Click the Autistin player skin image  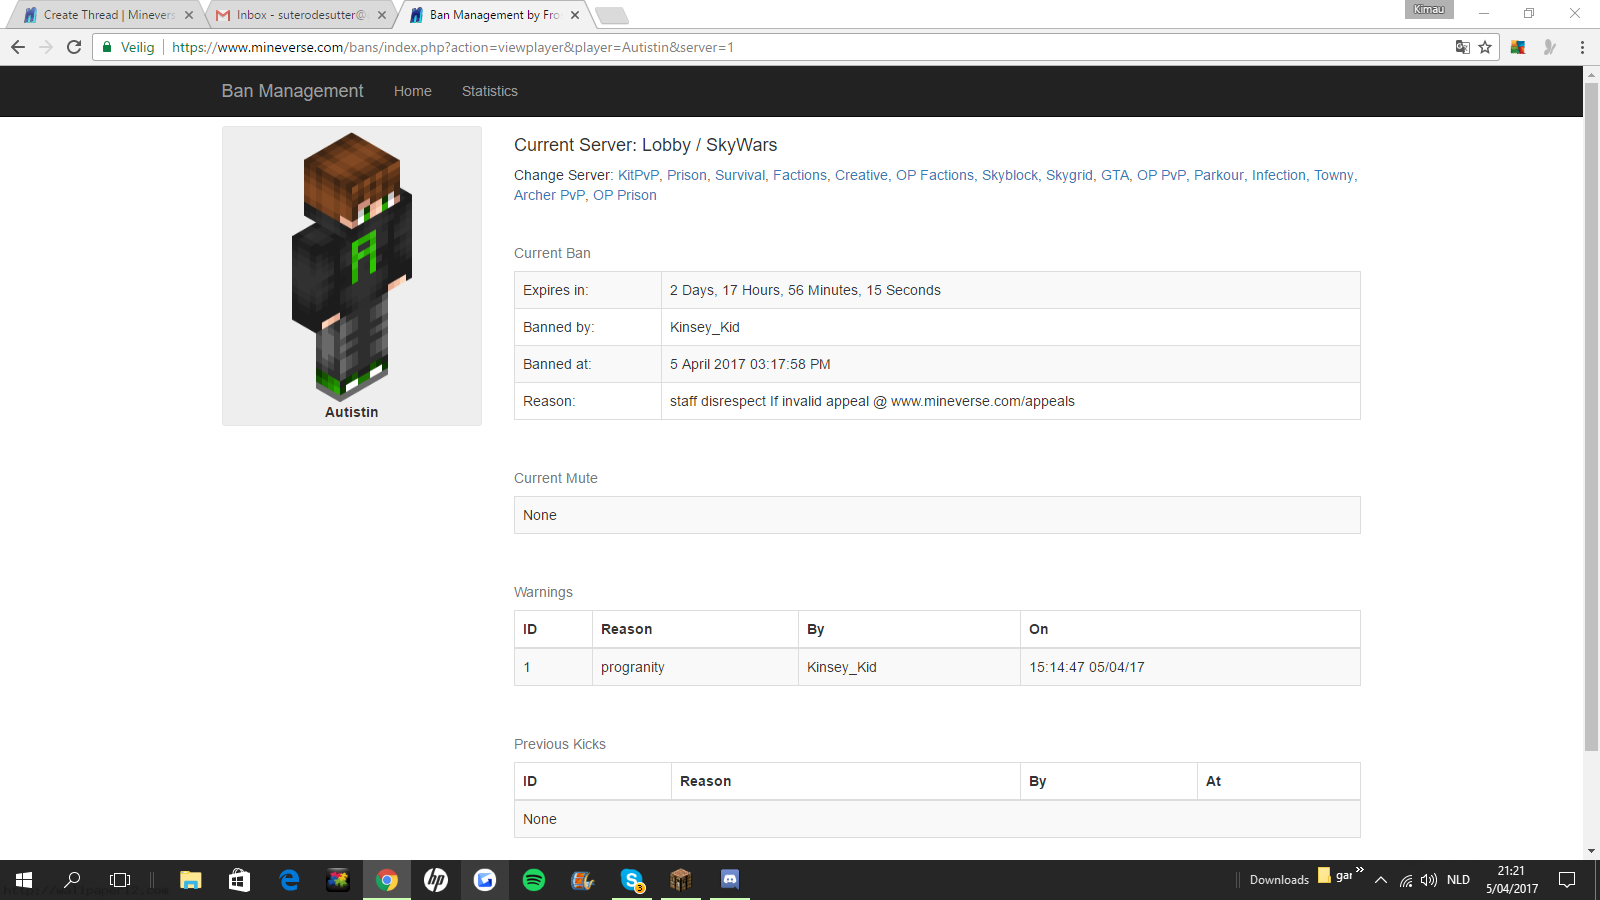click(x=352, y=266)
